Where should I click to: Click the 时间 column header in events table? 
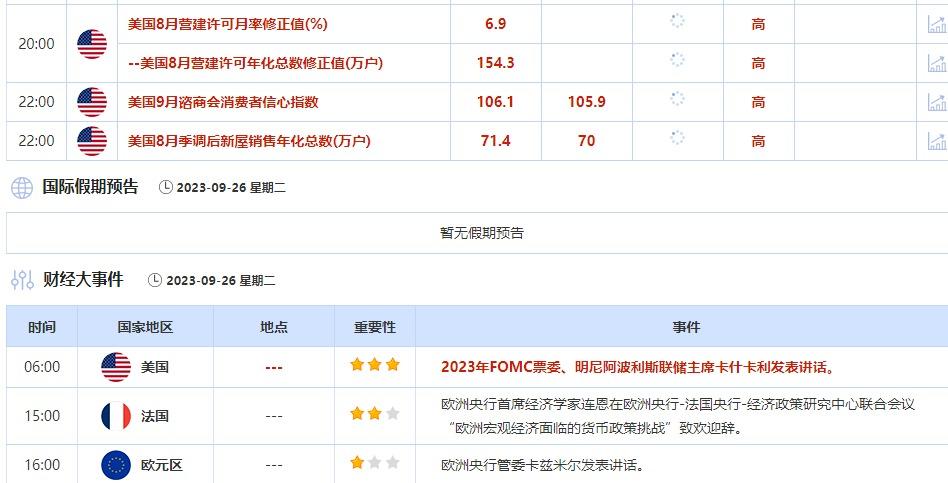click(42, 327)
